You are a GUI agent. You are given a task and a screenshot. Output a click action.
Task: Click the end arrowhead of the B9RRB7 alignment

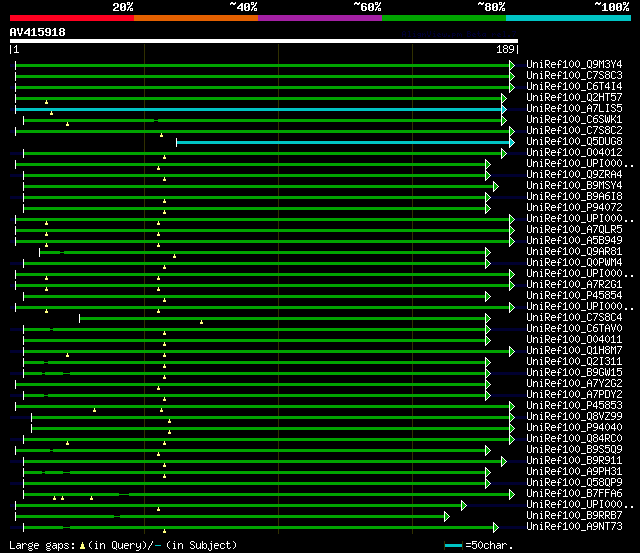pos(447,517)
